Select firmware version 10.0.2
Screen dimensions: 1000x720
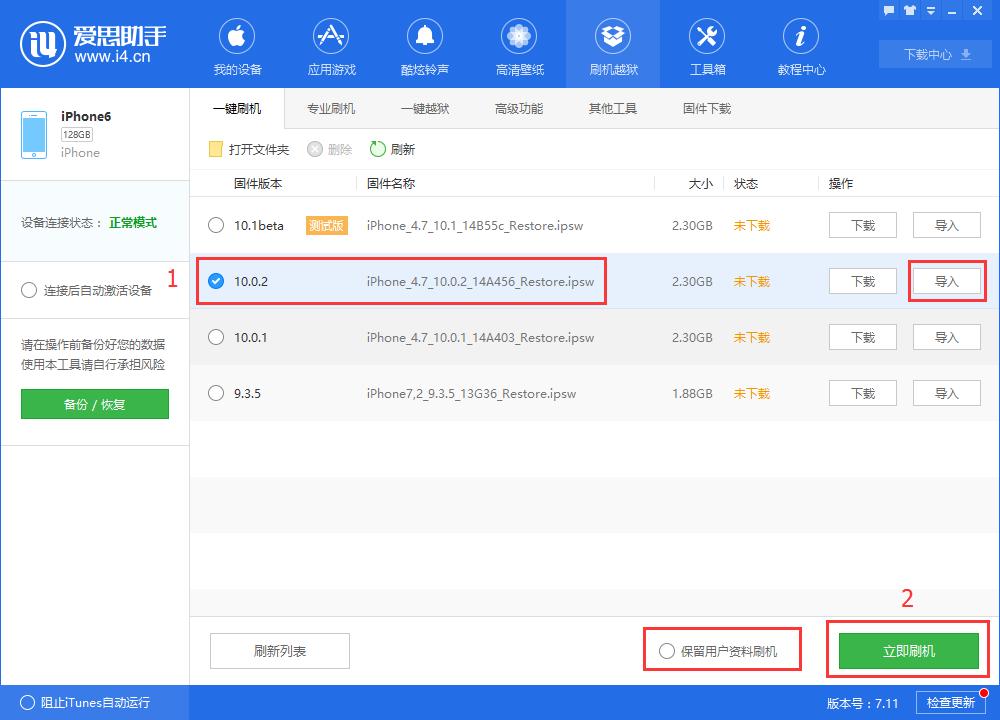(215, 281)
